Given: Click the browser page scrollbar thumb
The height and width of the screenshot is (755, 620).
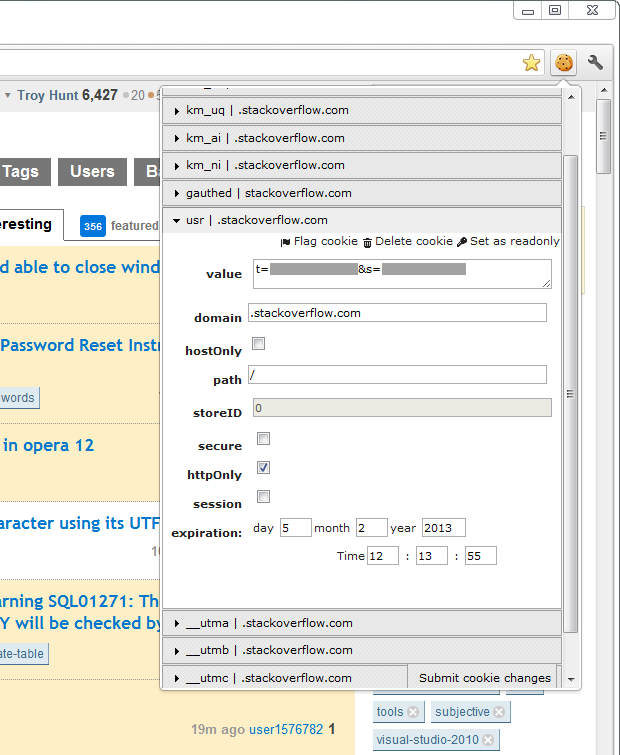Looking at the screenshot, I should click(x=603, y=136).
